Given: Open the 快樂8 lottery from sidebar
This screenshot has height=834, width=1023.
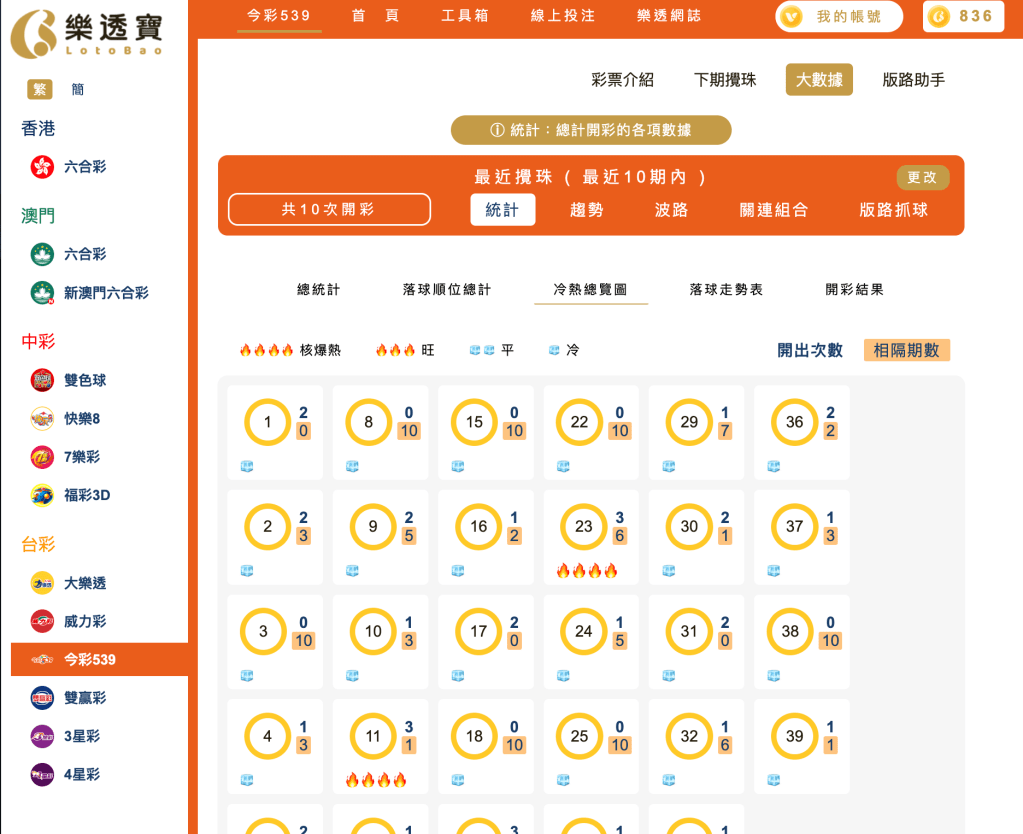Looking at the screenshot, I should coord(41,418).
